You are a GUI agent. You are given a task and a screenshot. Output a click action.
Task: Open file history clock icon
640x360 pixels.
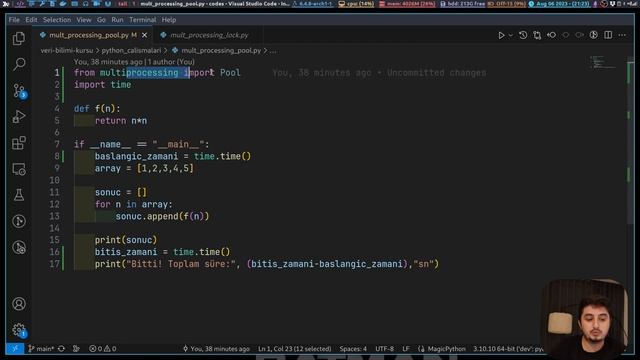(523, 35)
